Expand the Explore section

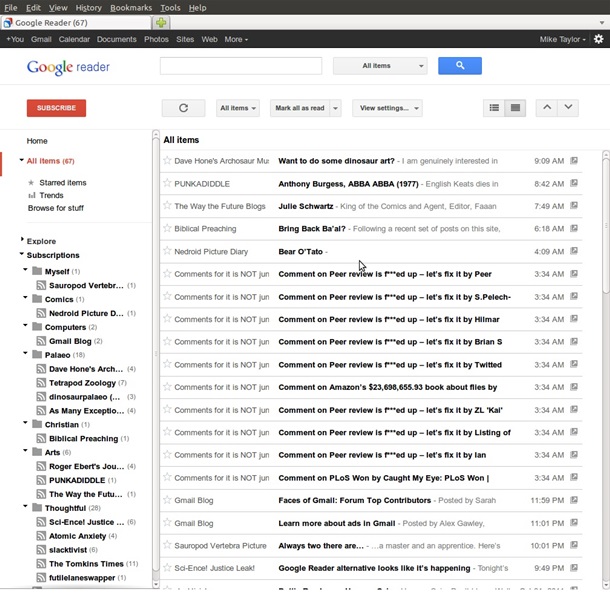(23, 240)
